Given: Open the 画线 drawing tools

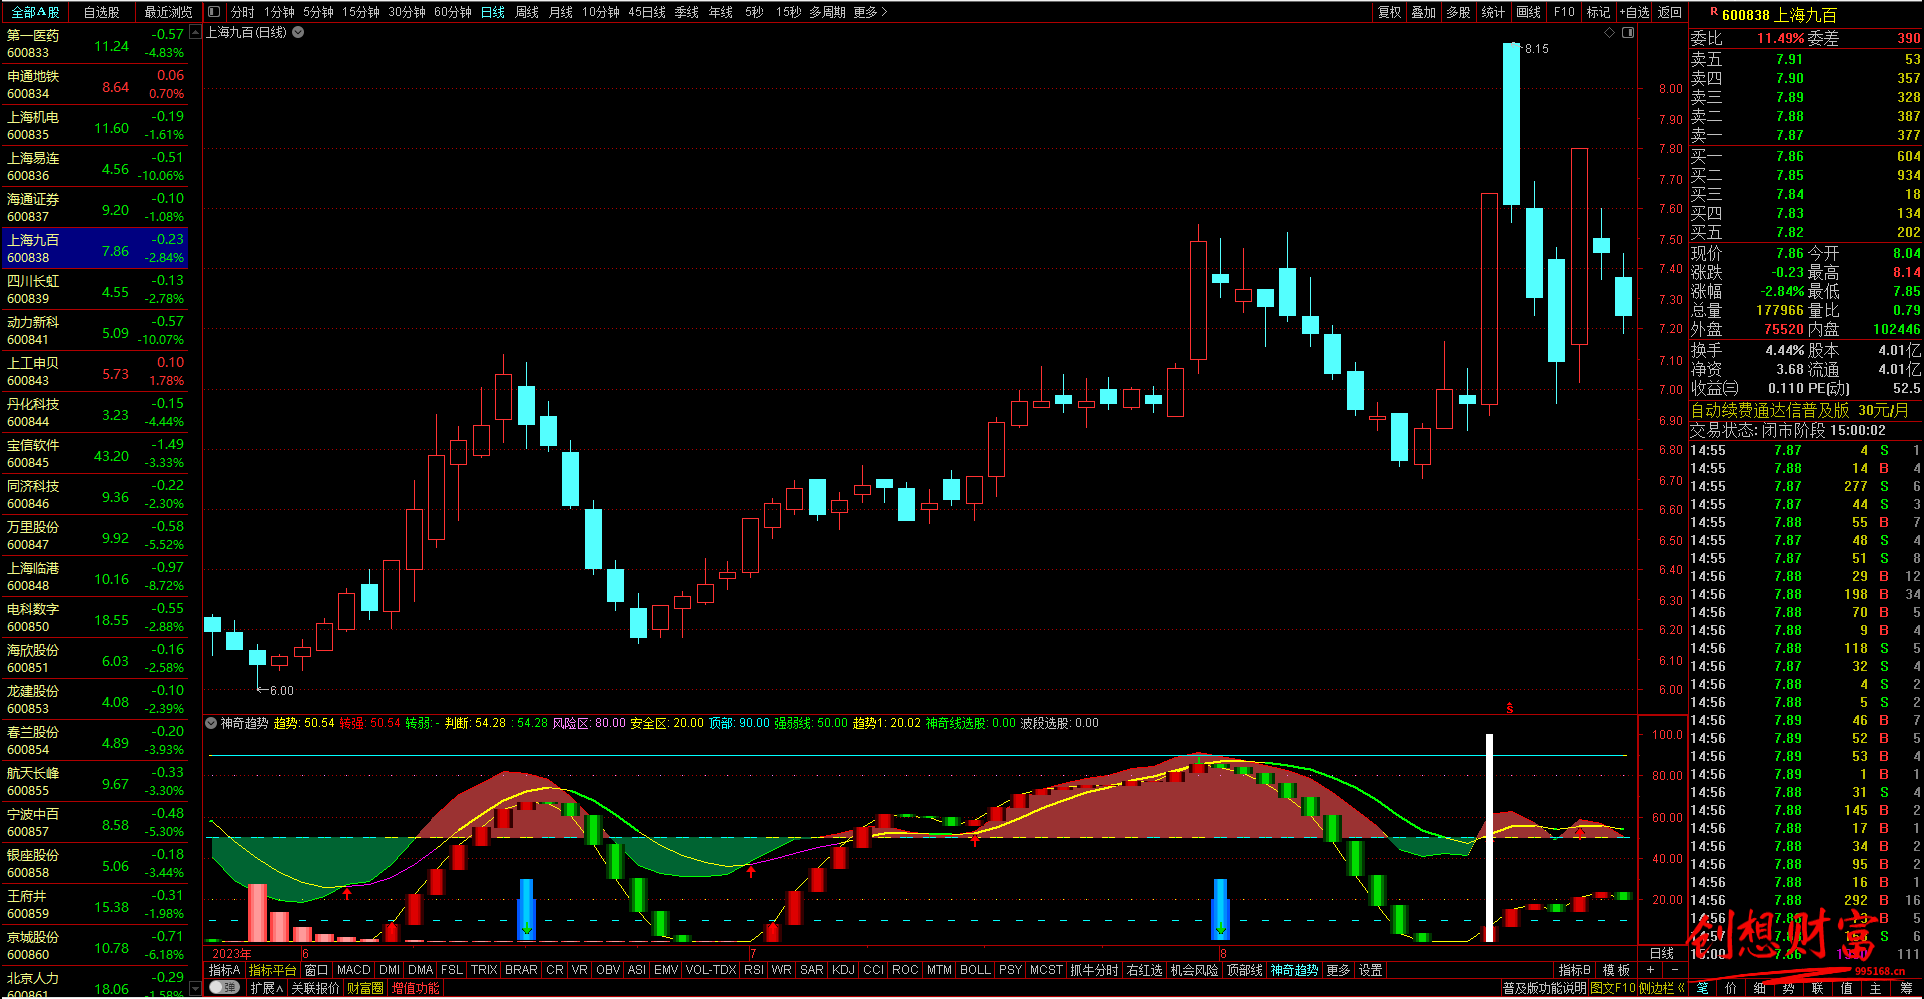Looking at the screenshot, I should pyautogui.click(x=1528, y=12).
